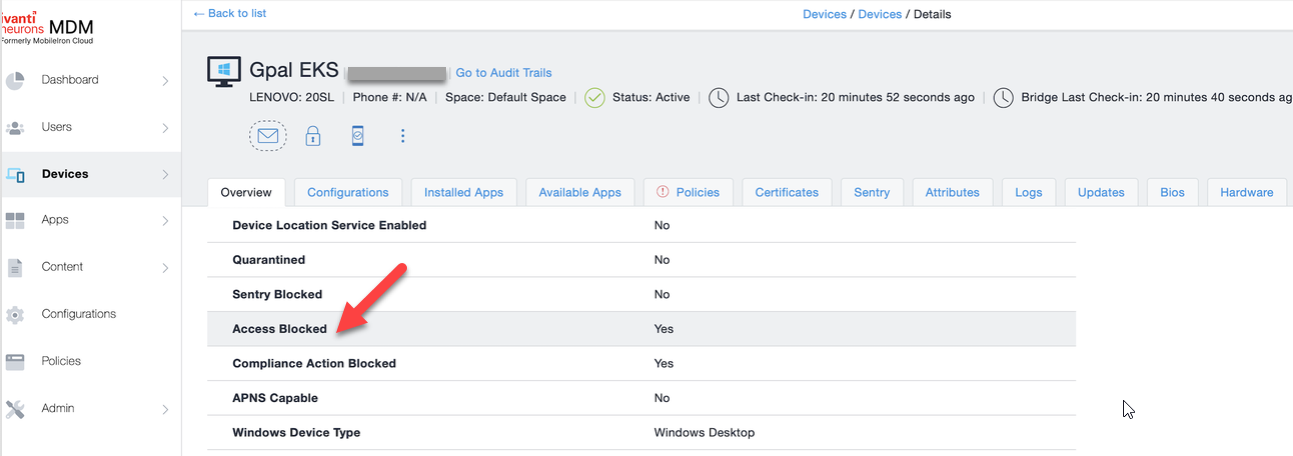The width and height of the screenshot is (1293, 456).
Task: Click the first Devices breadcrumb link
Action: click(823, 14)
